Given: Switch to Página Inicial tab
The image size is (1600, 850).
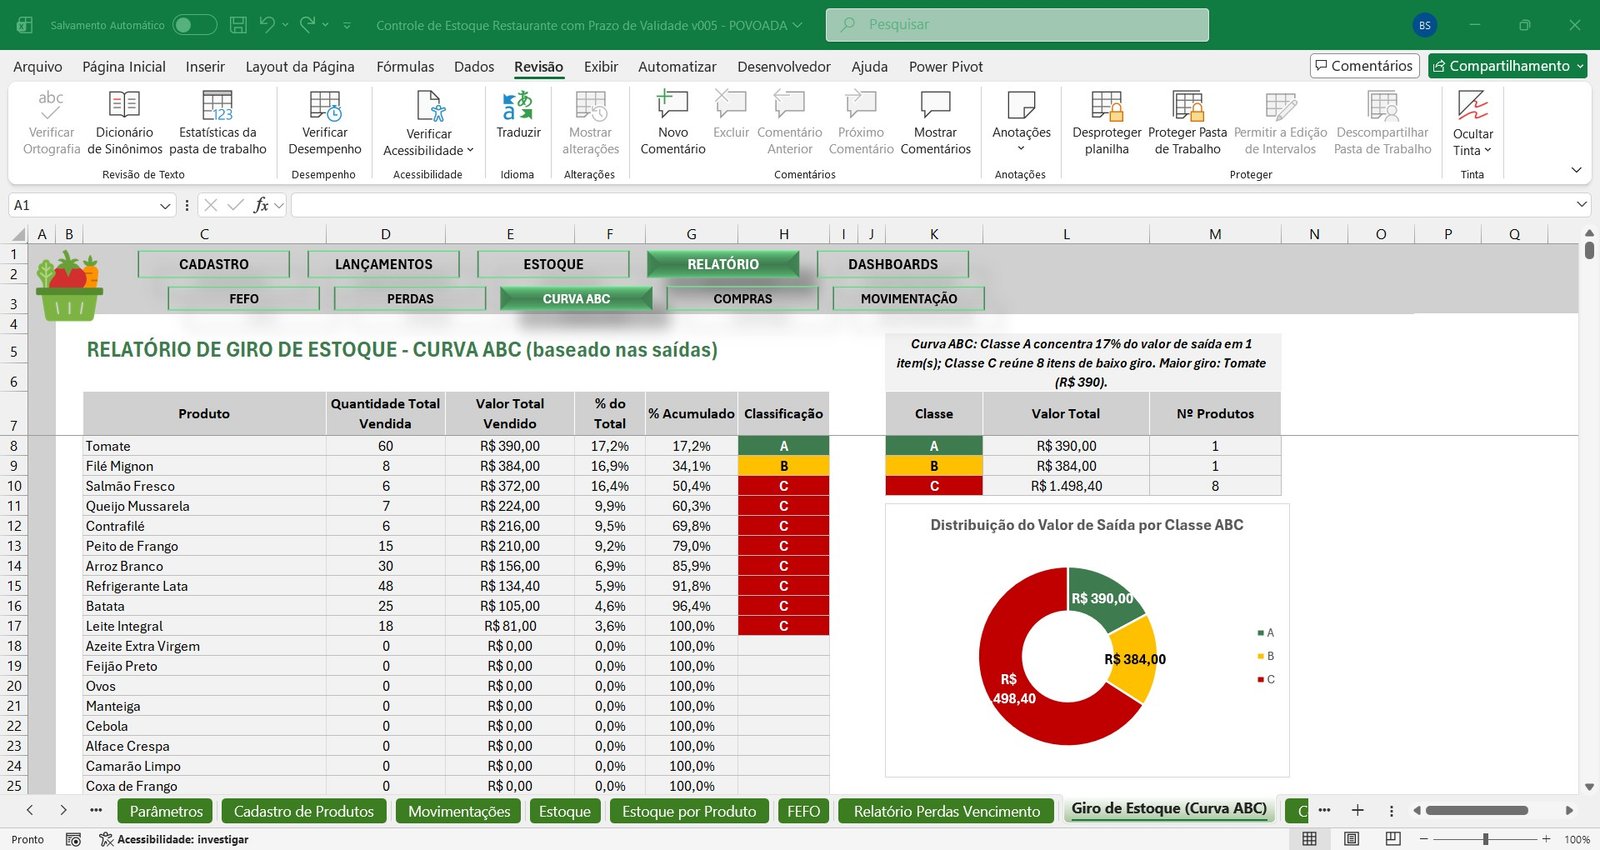Looking at the screenshot, I should click(124, 66).
